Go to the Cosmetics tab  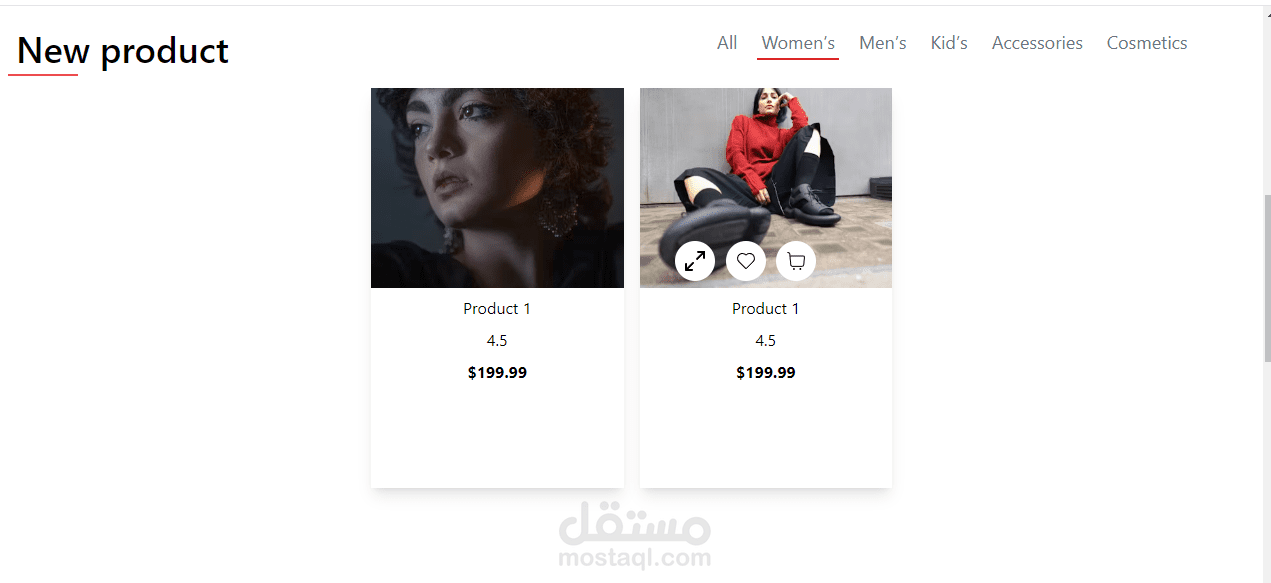(1147, 43)
